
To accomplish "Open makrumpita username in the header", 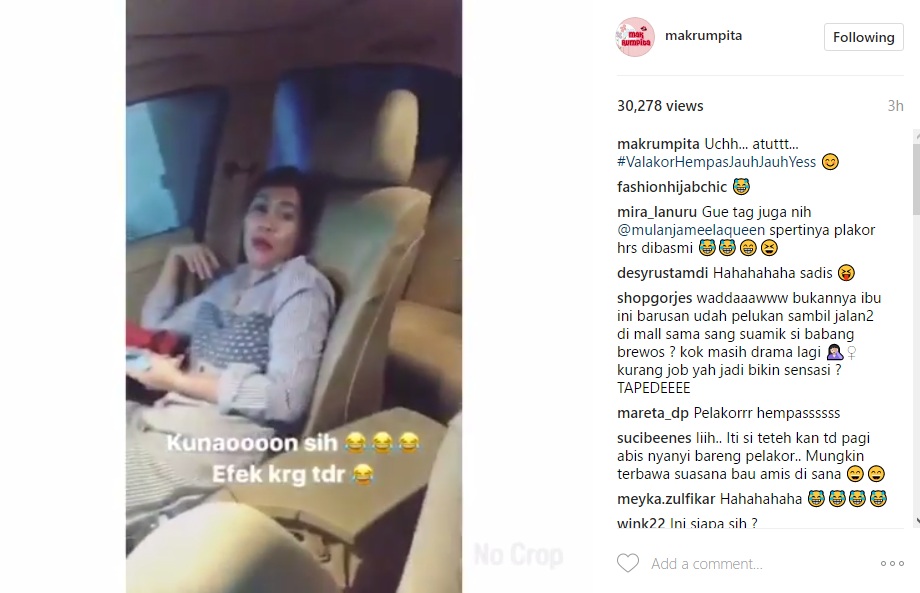I will [x=703, y=35].
